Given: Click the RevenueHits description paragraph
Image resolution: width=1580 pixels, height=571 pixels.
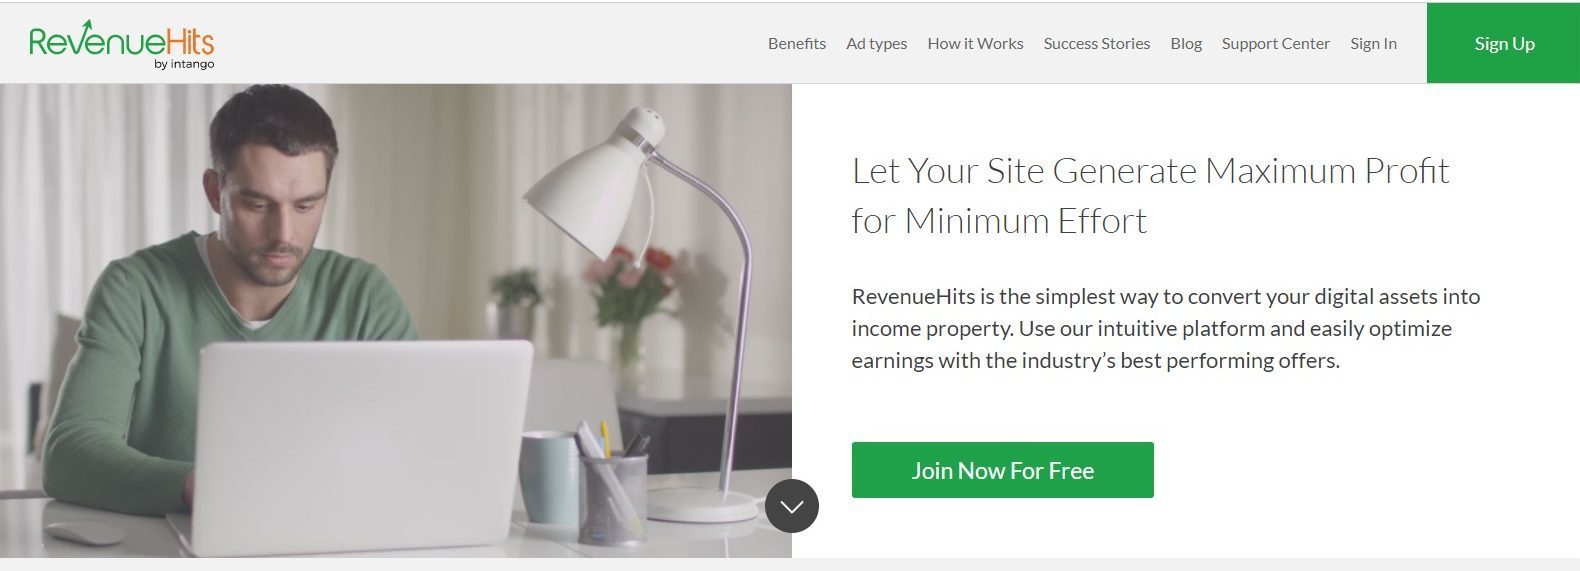Looking at the screenshot, I should pos(1165,328).
